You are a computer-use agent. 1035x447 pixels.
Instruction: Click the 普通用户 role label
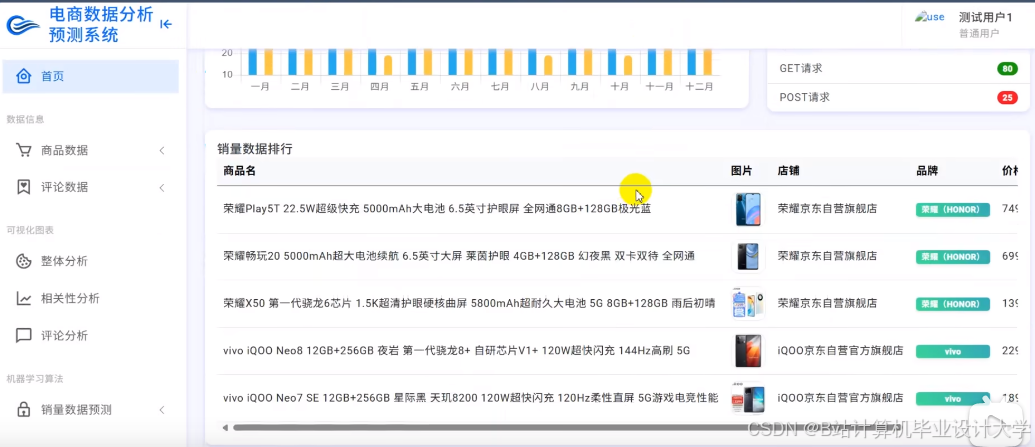[979, 34]
